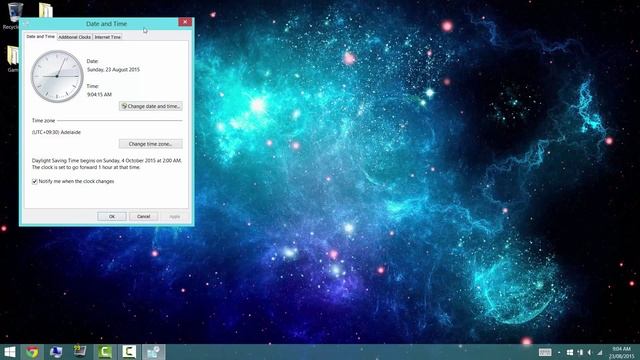This screenshot has height=360, width=640.
Task: Open the Windows Start button
Action: tap(9, 352)
